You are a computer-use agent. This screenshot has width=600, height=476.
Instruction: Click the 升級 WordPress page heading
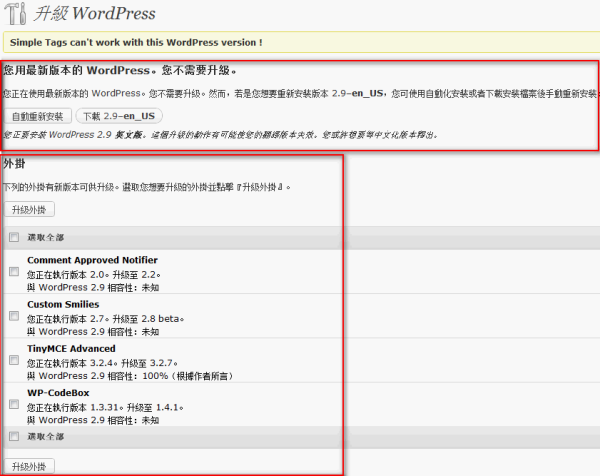click(x=95, y=14)
